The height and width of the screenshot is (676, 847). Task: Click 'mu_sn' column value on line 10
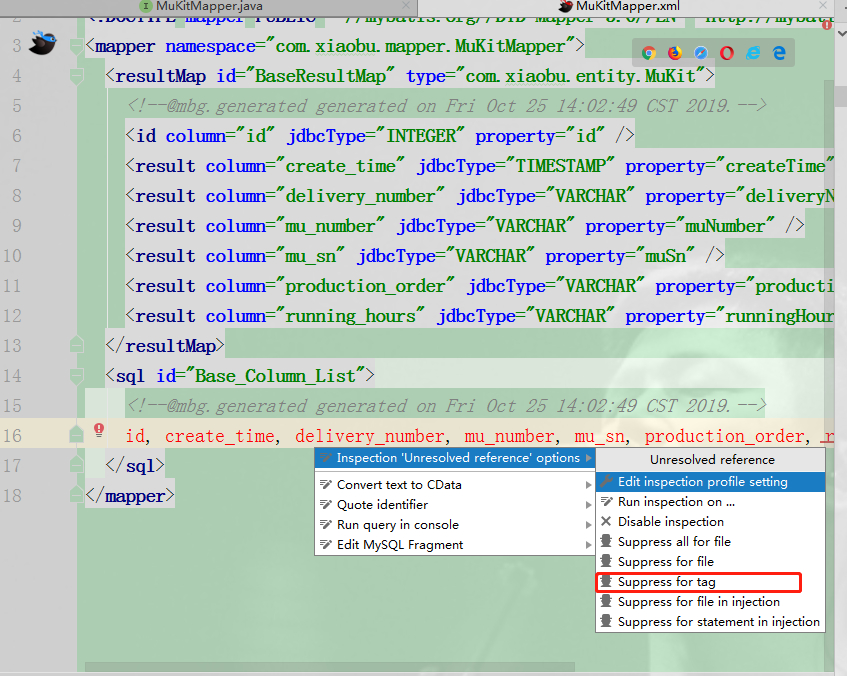click(x=310, y=256)
